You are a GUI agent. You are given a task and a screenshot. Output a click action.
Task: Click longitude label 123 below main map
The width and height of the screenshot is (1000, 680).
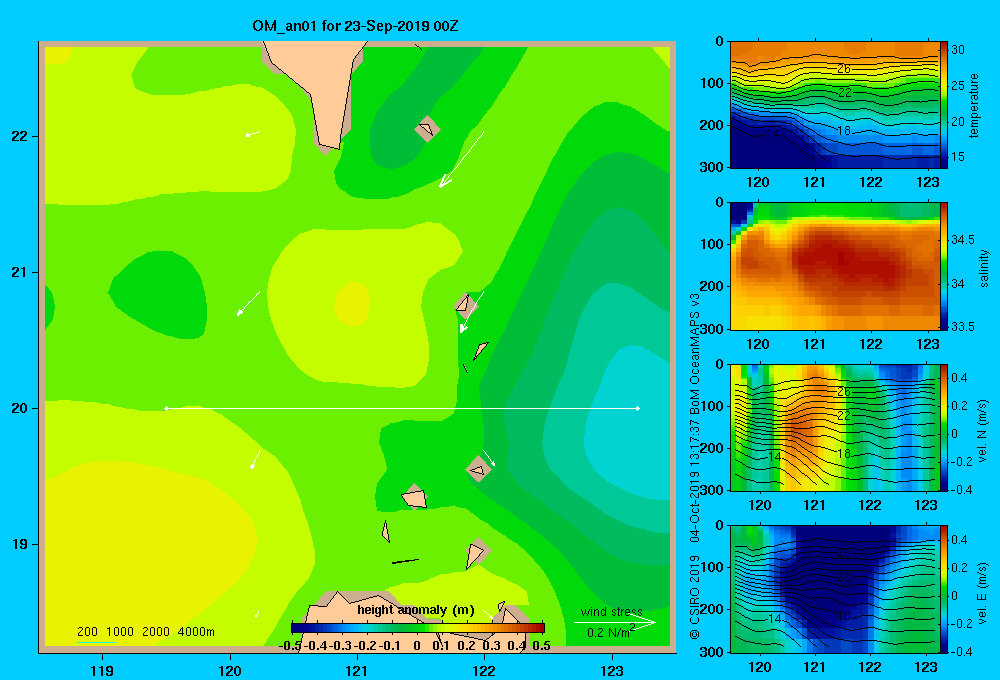(612, 671)
